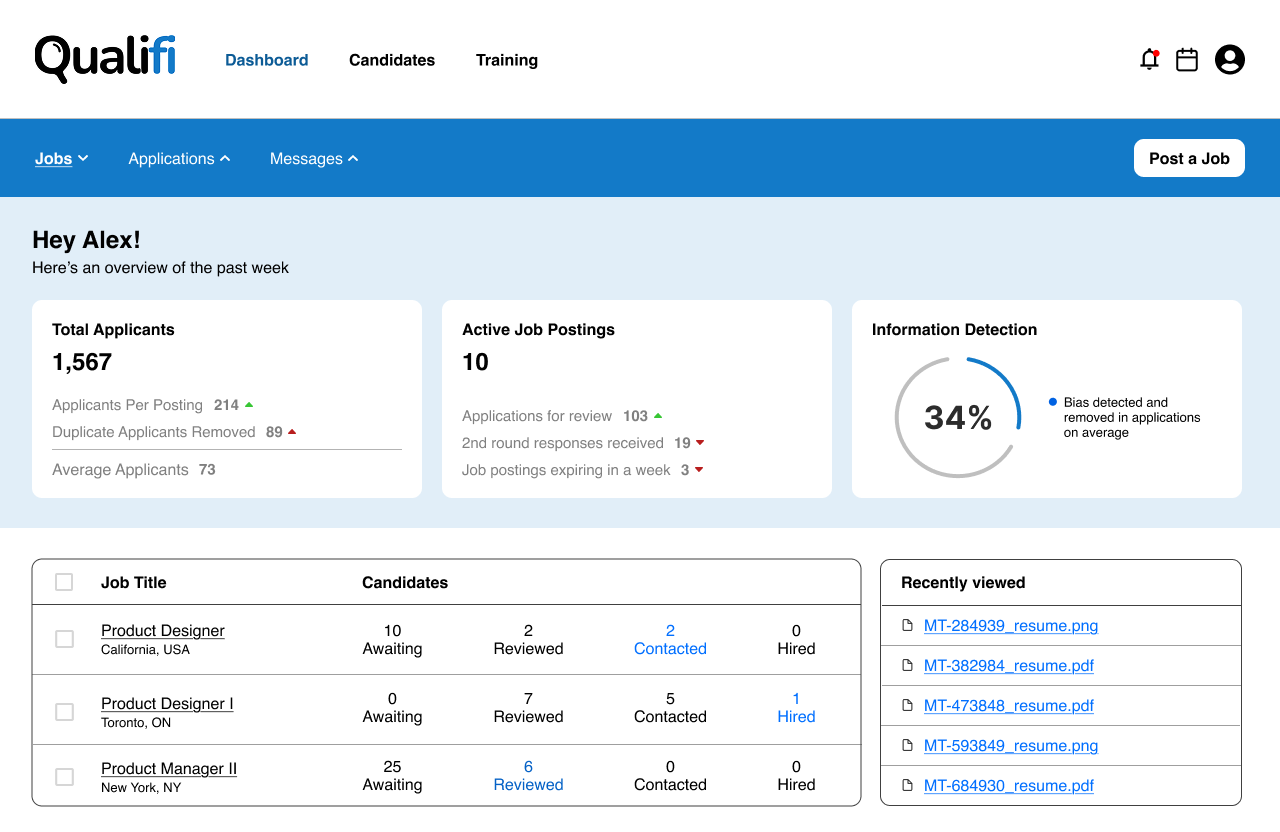Open the Applications dropdown
This screenshot has width=1280, height=832.
[179, 159]
